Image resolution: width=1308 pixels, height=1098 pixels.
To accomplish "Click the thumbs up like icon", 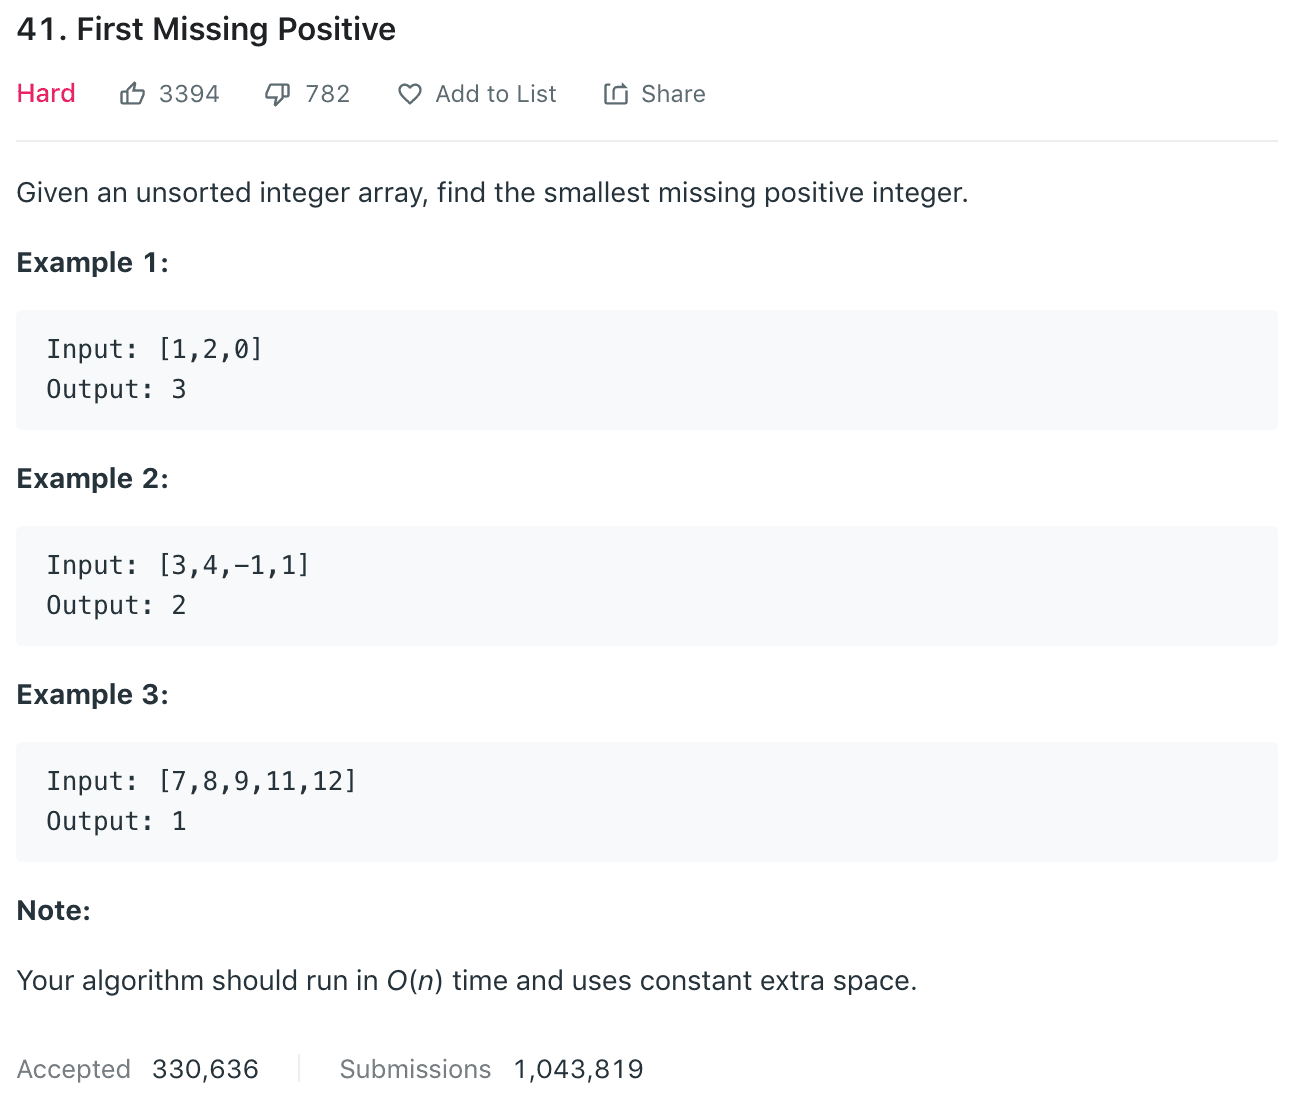I will (132, 94).
